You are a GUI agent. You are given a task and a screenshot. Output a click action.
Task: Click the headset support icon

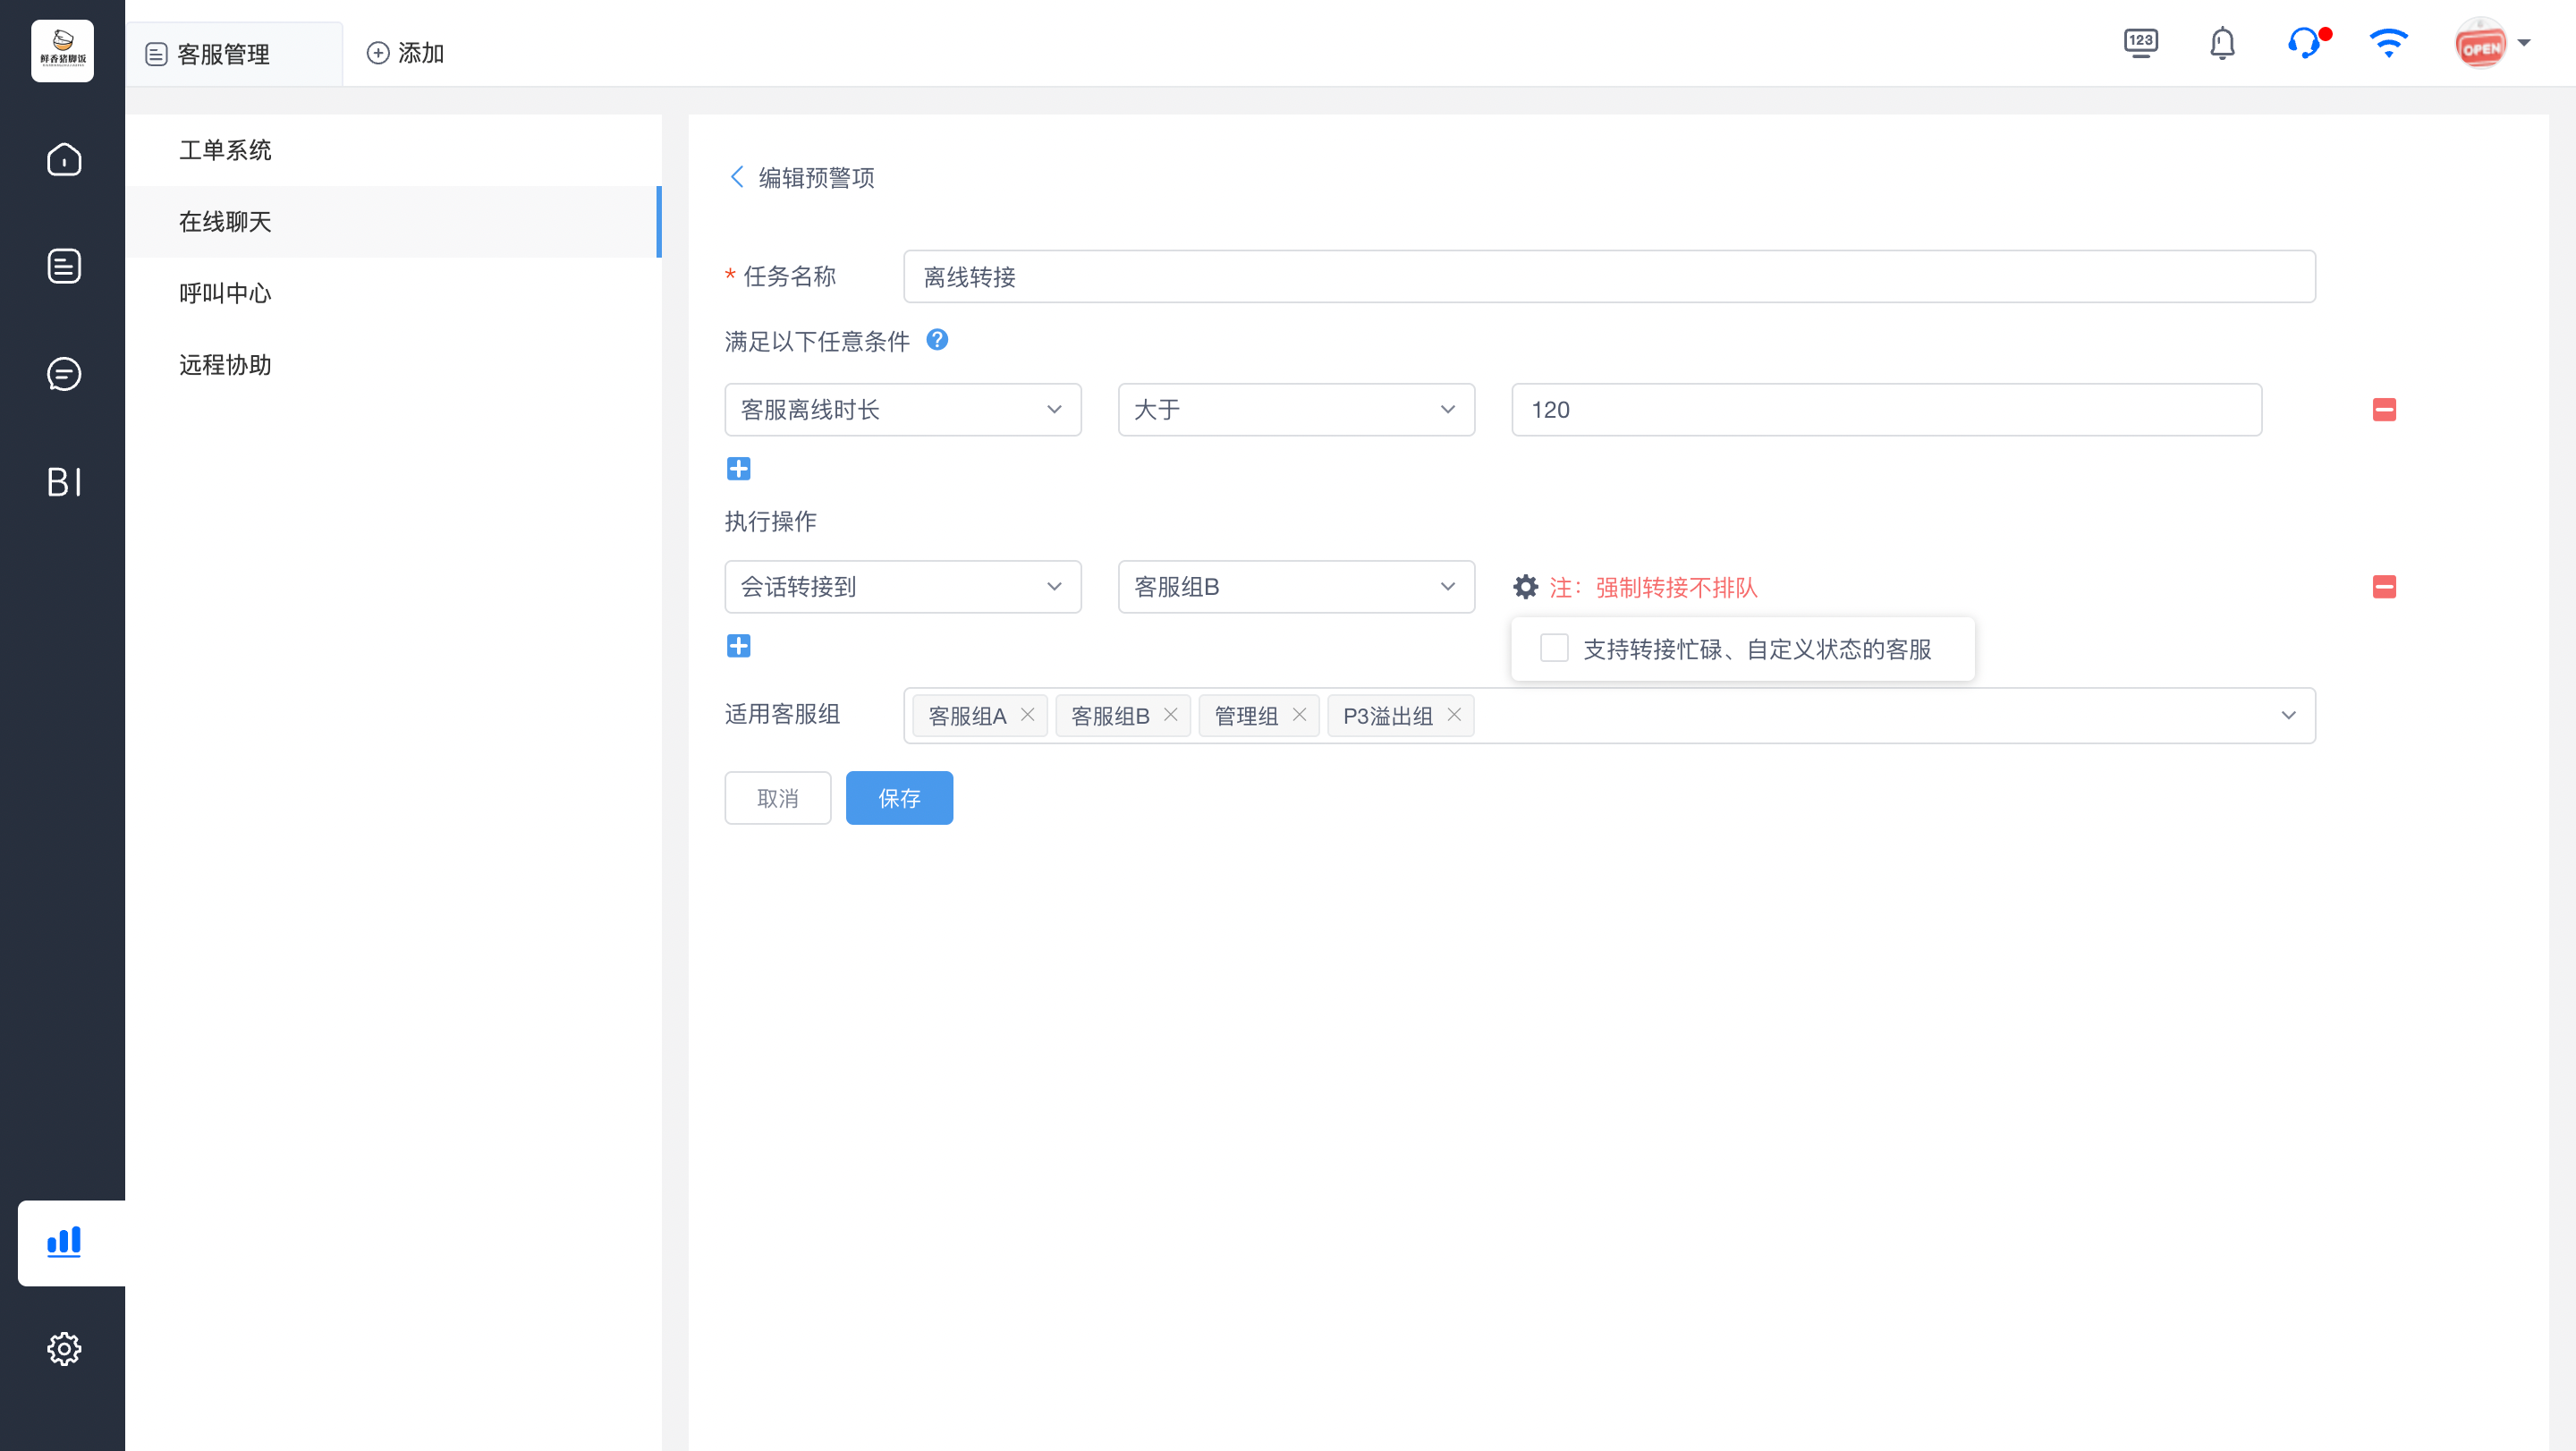(x=2305, y=44)
